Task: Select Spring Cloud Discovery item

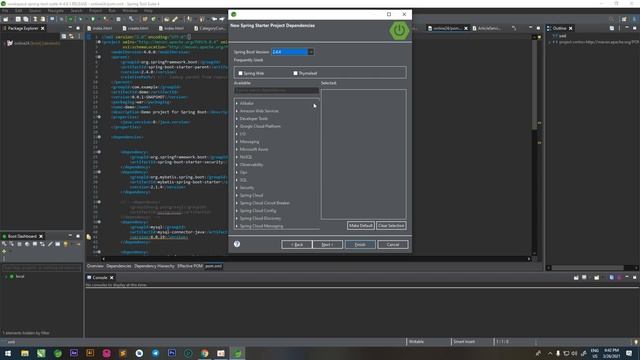Action: pos(260,219)
